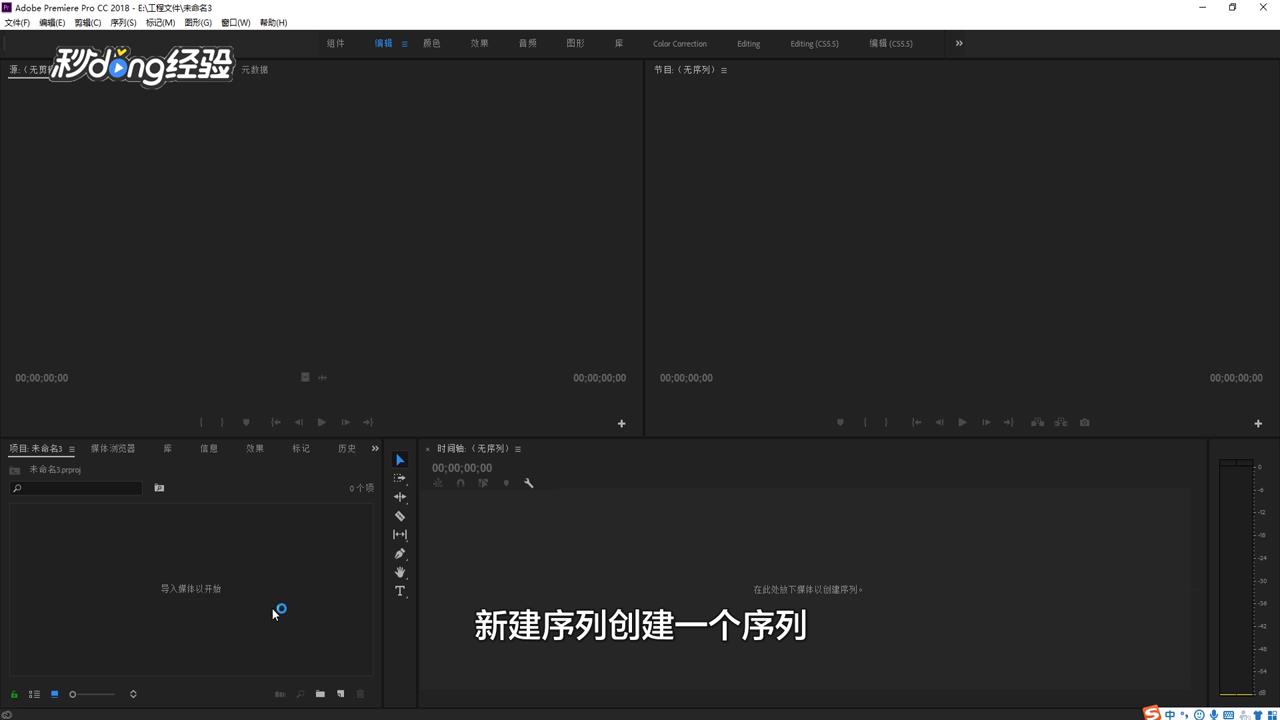Image resolution: width=1280 pixels, height=720 pixels.
Task: Add marker in Program monitor
Action: click(x=840, y=422)
